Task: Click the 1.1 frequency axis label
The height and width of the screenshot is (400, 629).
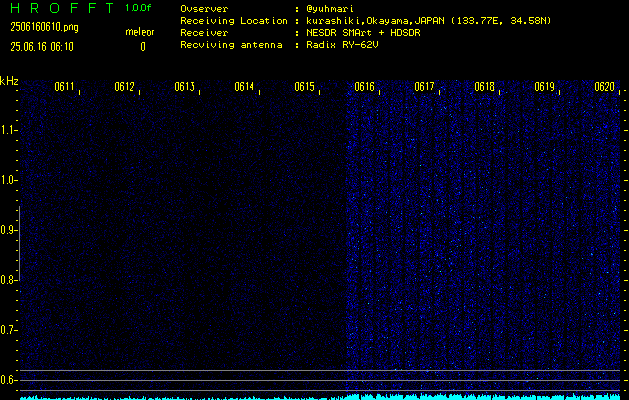Action: pos(8,130)
